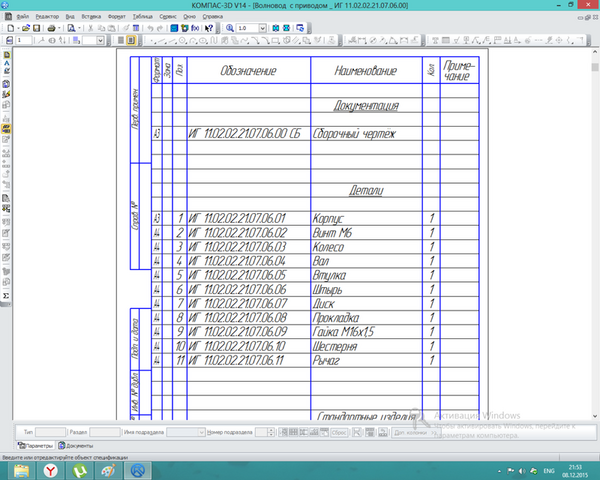This screenshot has height=480, width=600.
Task: Expand the preview arrow dropdown
Action: click(79, 28)
